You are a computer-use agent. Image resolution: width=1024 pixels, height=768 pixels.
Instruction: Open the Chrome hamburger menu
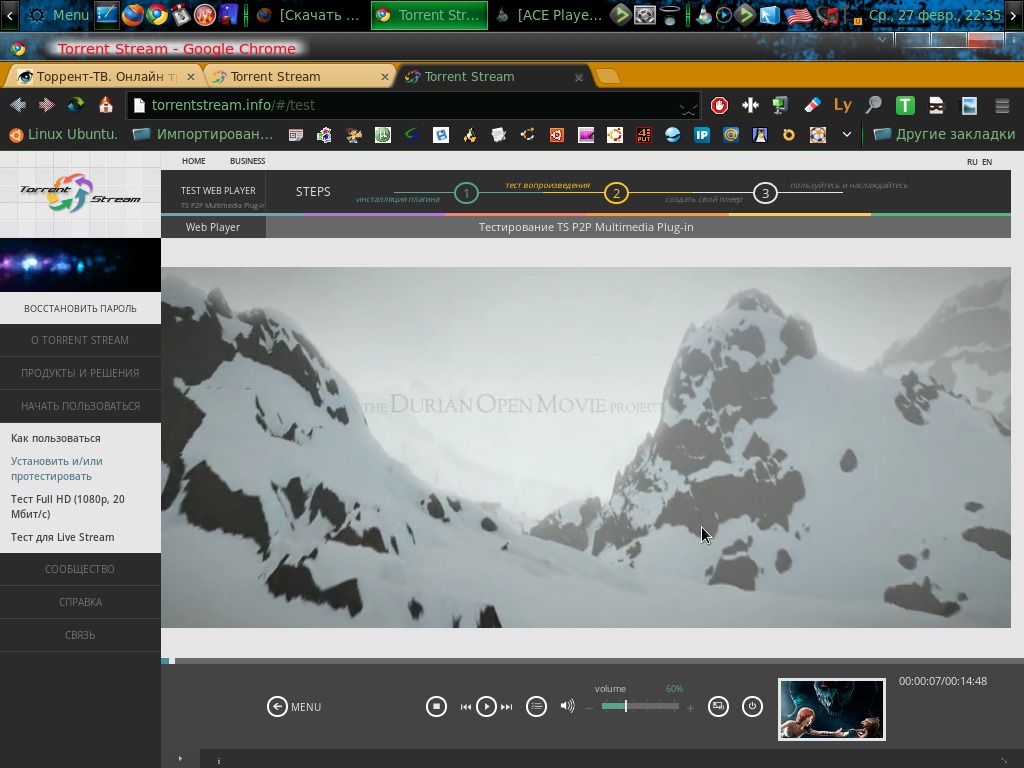click(x=1002, y=105)
